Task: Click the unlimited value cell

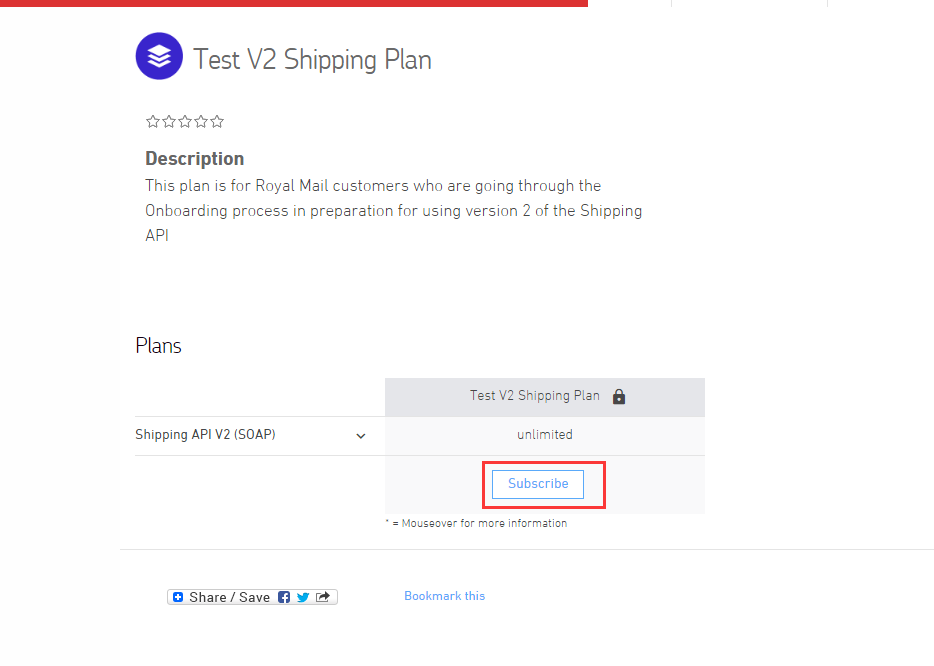Action: coord(545,435)
